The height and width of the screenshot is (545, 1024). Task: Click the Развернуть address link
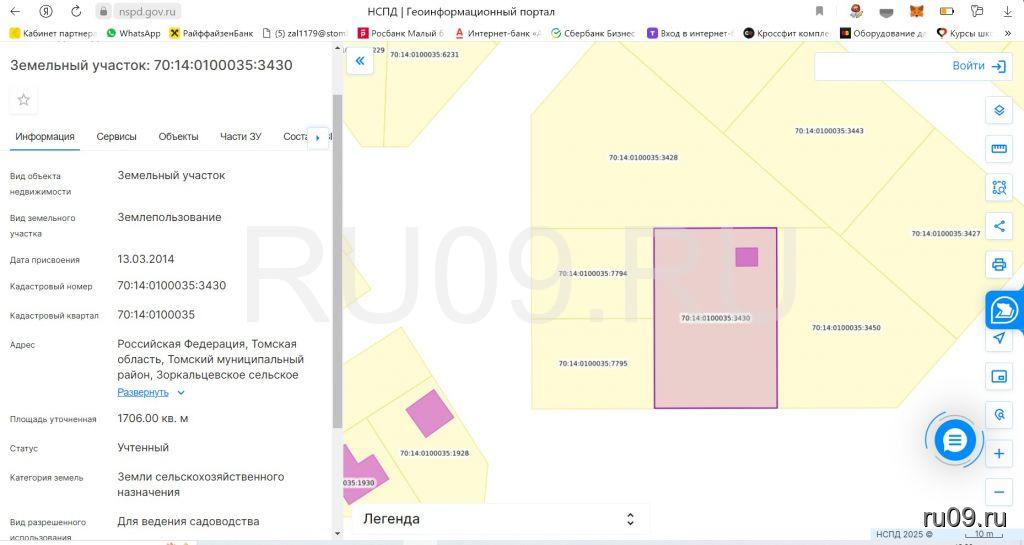click(x=143, y=393)
